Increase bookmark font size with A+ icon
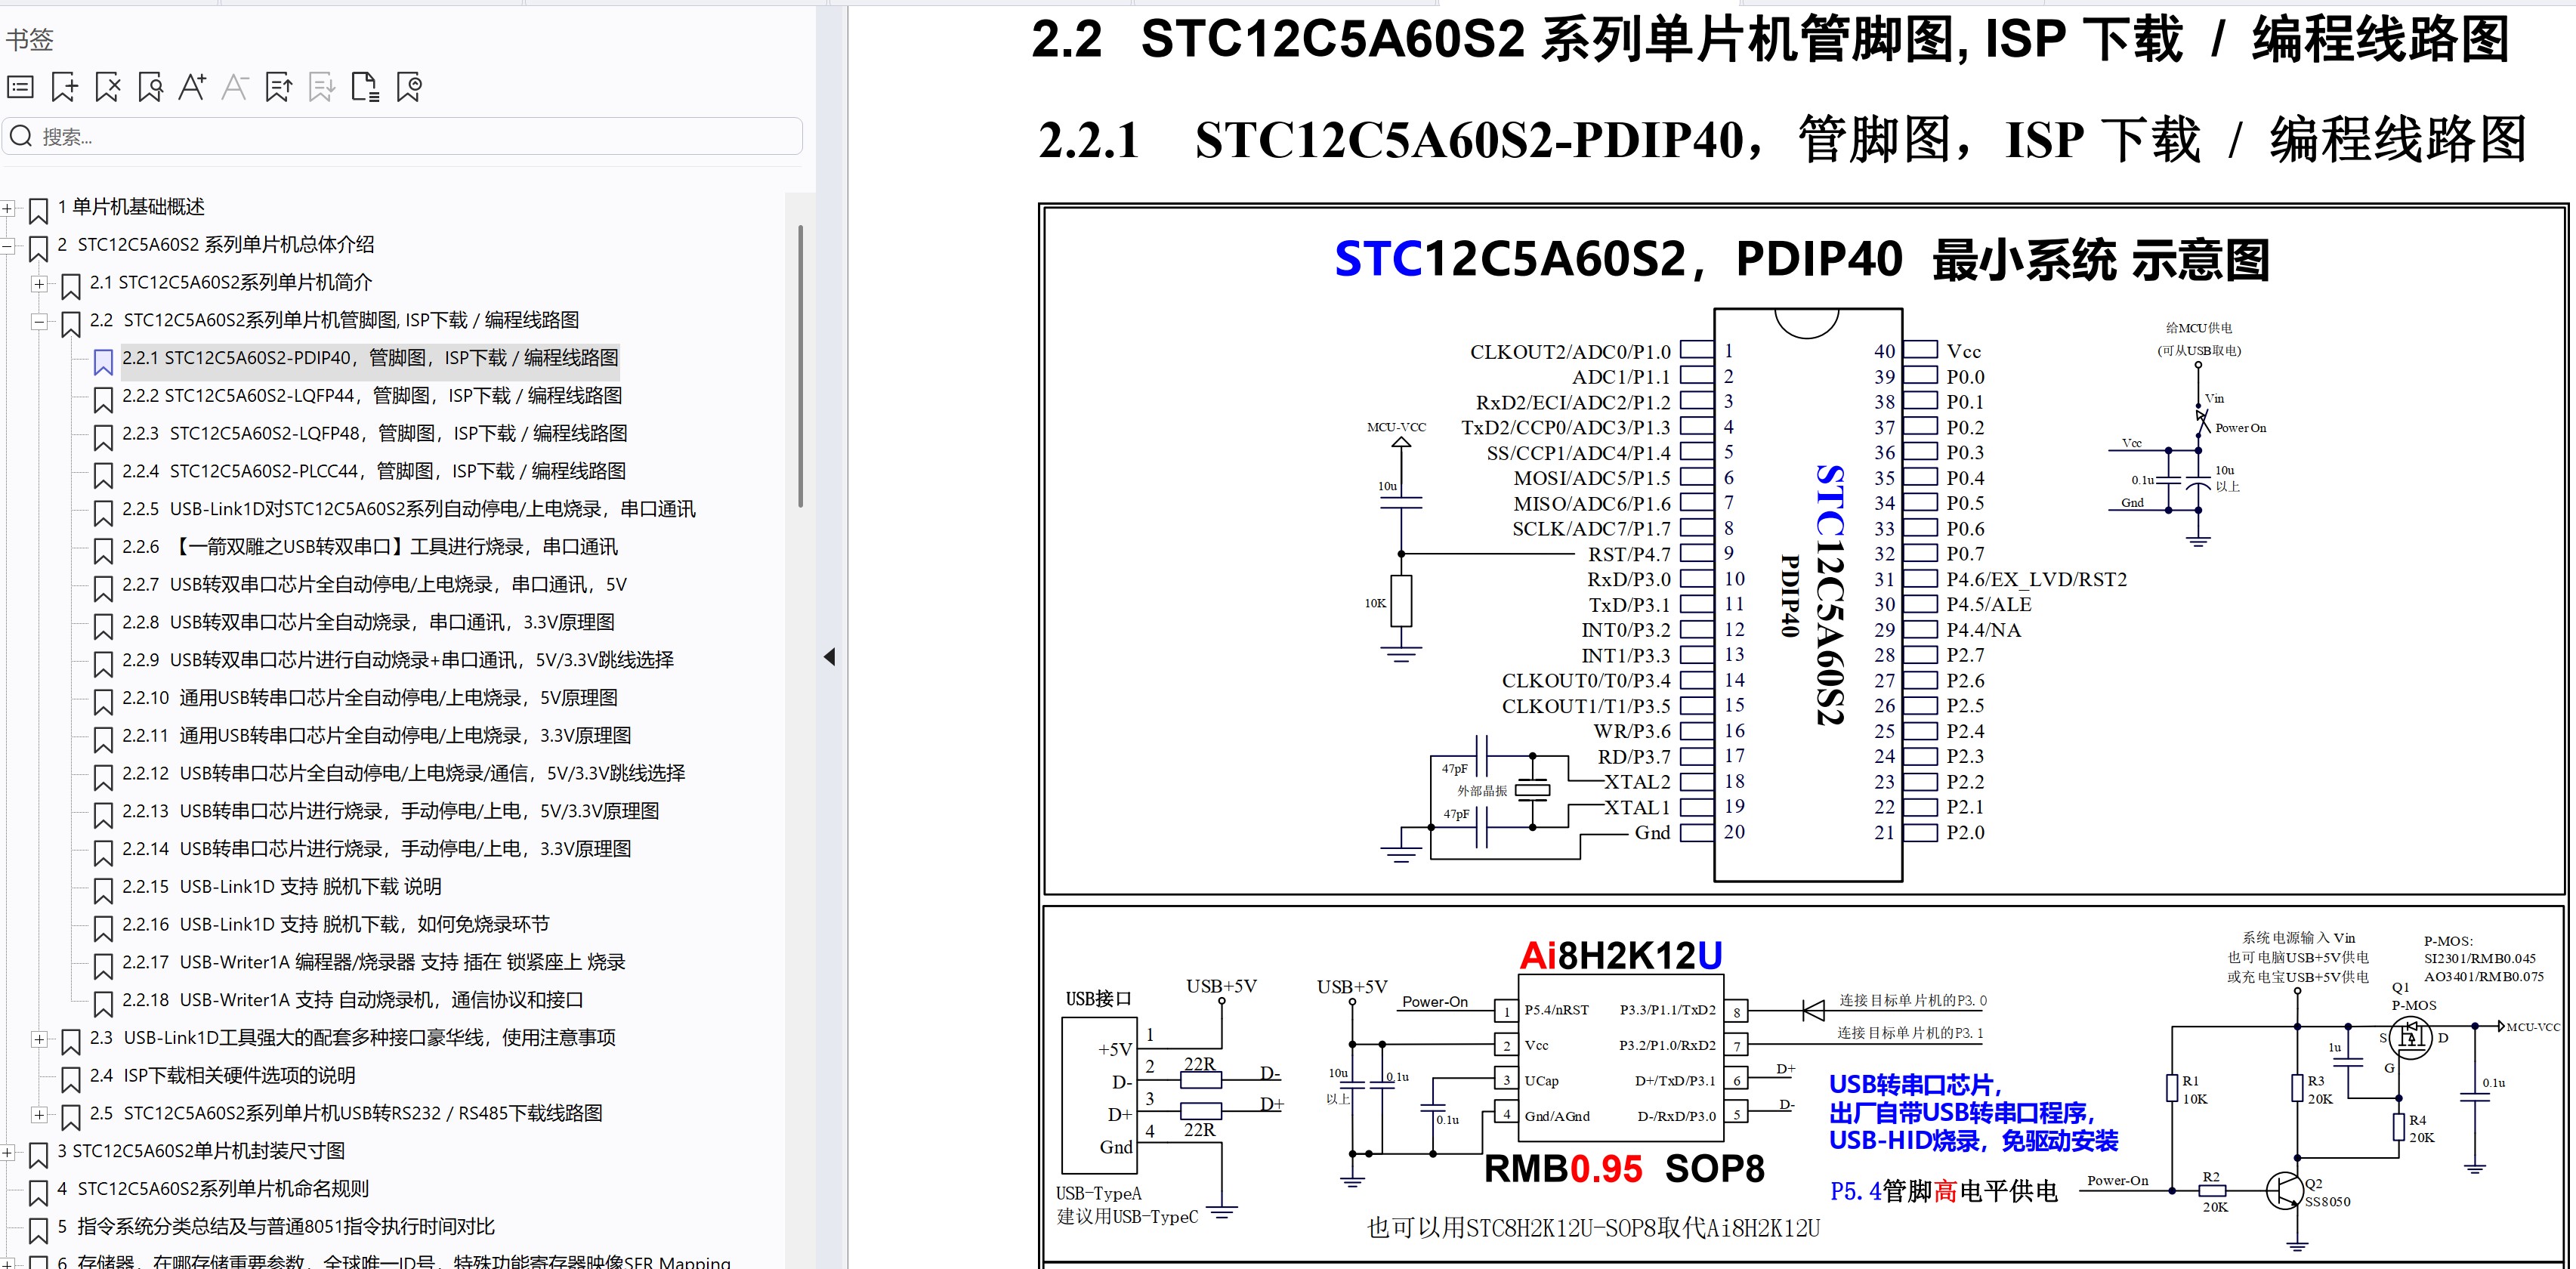This screenshot has width=2576, height=1269. tap(192, 88)
